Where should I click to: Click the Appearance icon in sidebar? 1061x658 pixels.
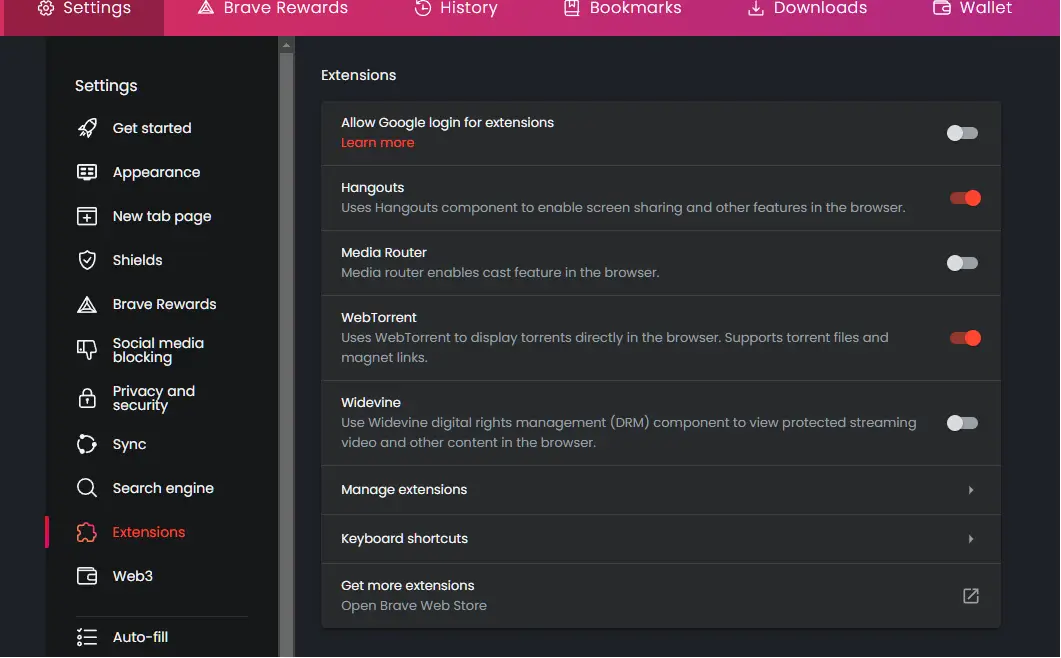(87, 172)
